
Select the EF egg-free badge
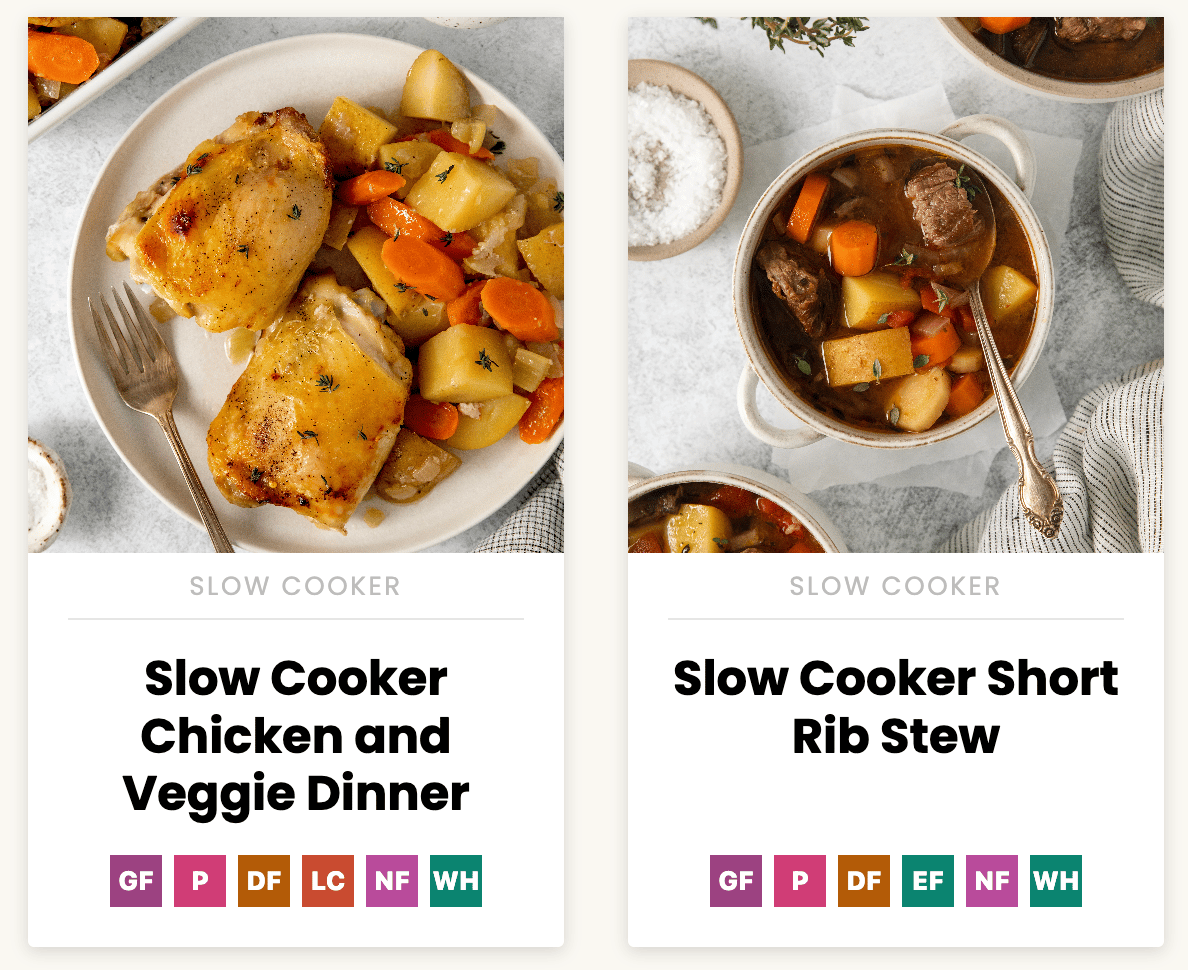[928, 881]
